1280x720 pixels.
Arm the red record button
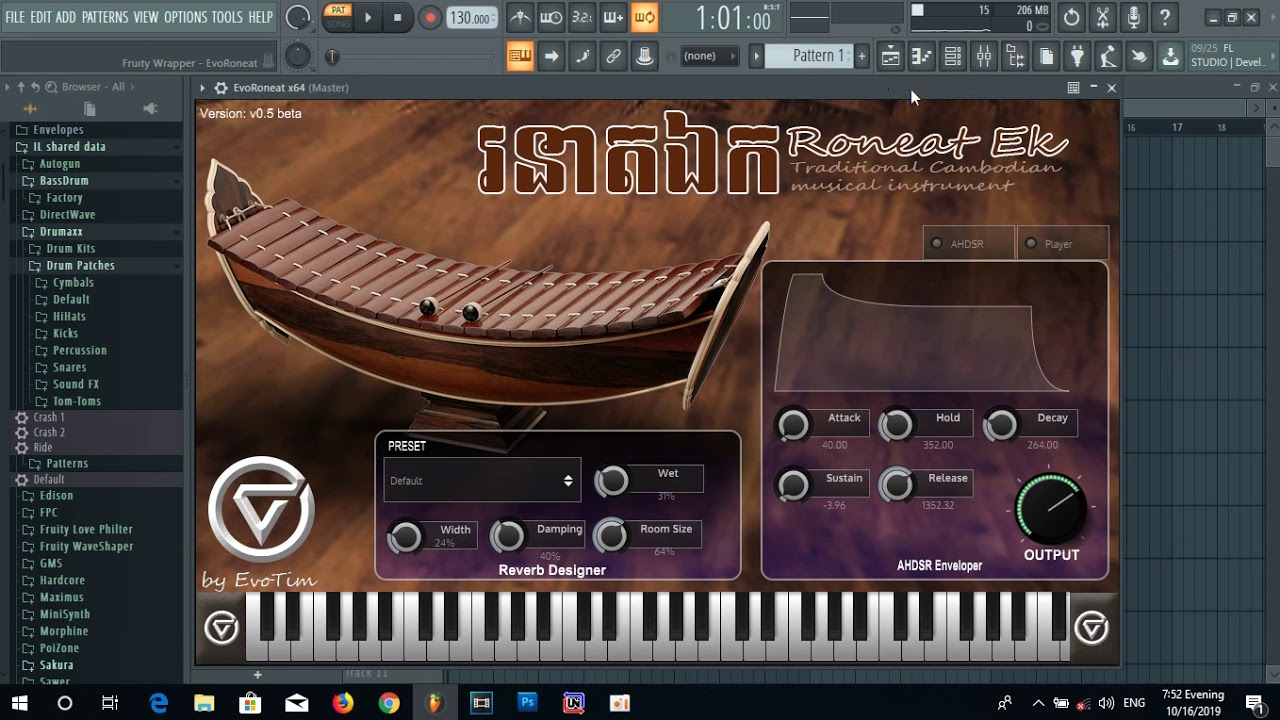430,17
